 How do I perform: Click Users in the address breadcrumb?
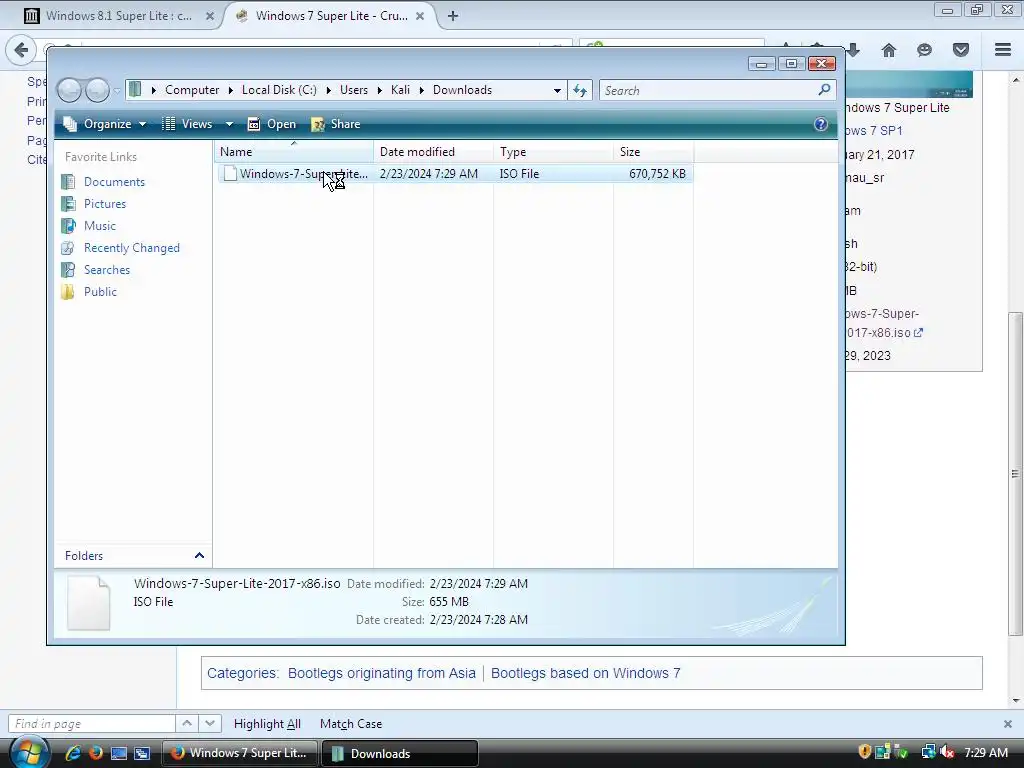point(353,90)
